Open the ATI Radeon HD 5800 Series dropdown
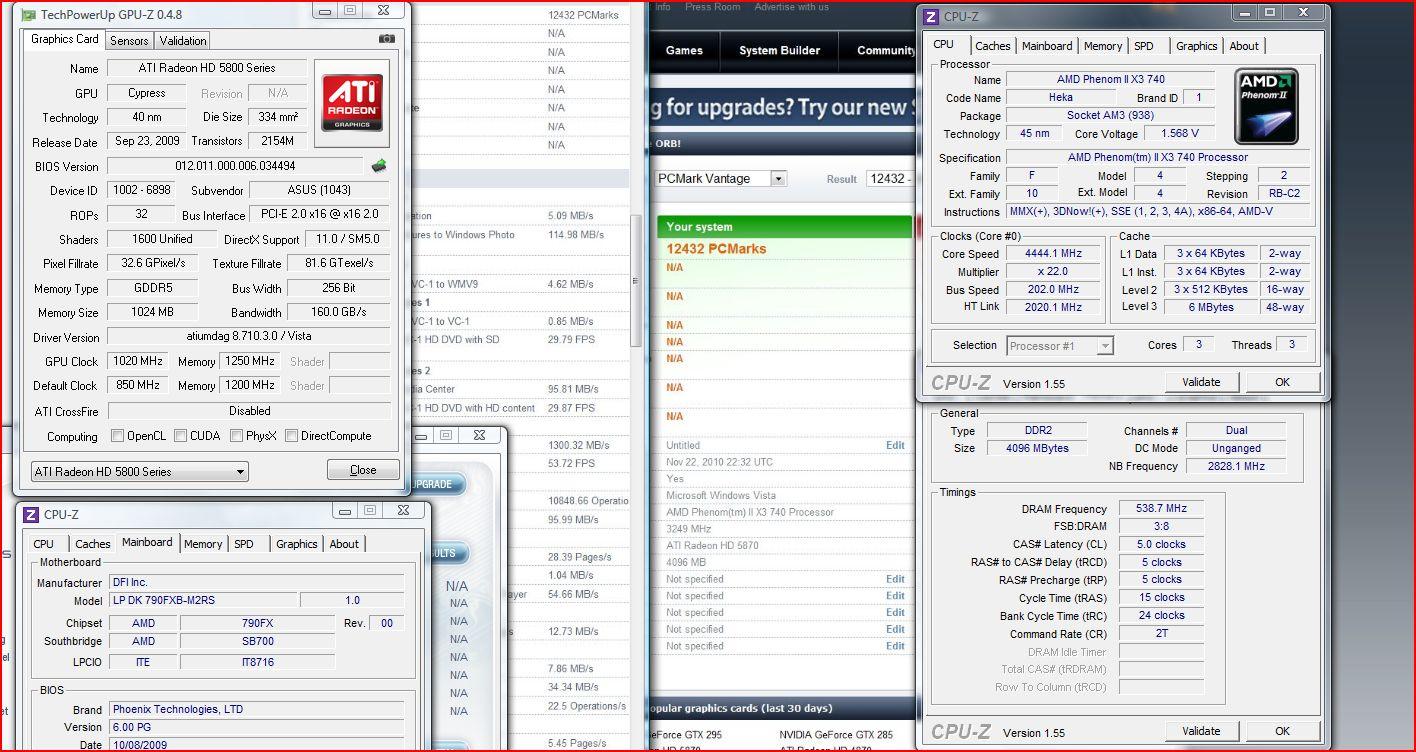 pyautogui.click(x=140, y=471)
